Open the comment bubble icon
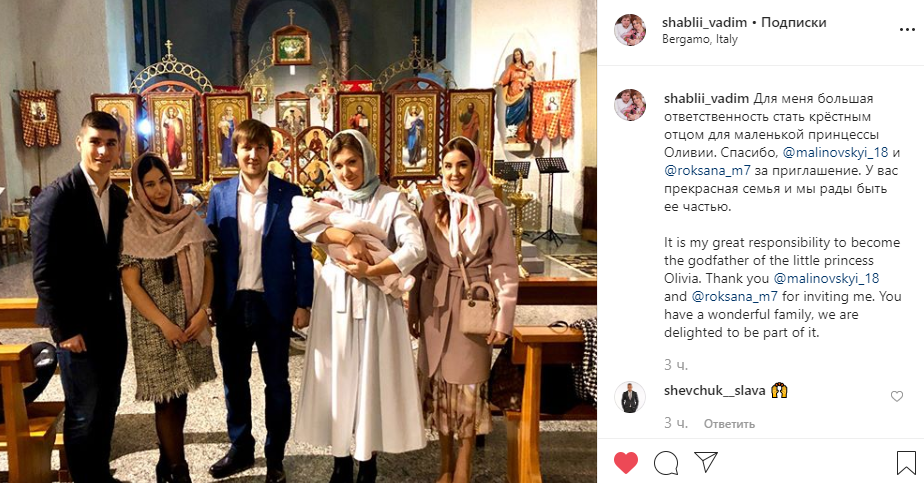This screenshot has height=483, width=924. tap(666, 463)
